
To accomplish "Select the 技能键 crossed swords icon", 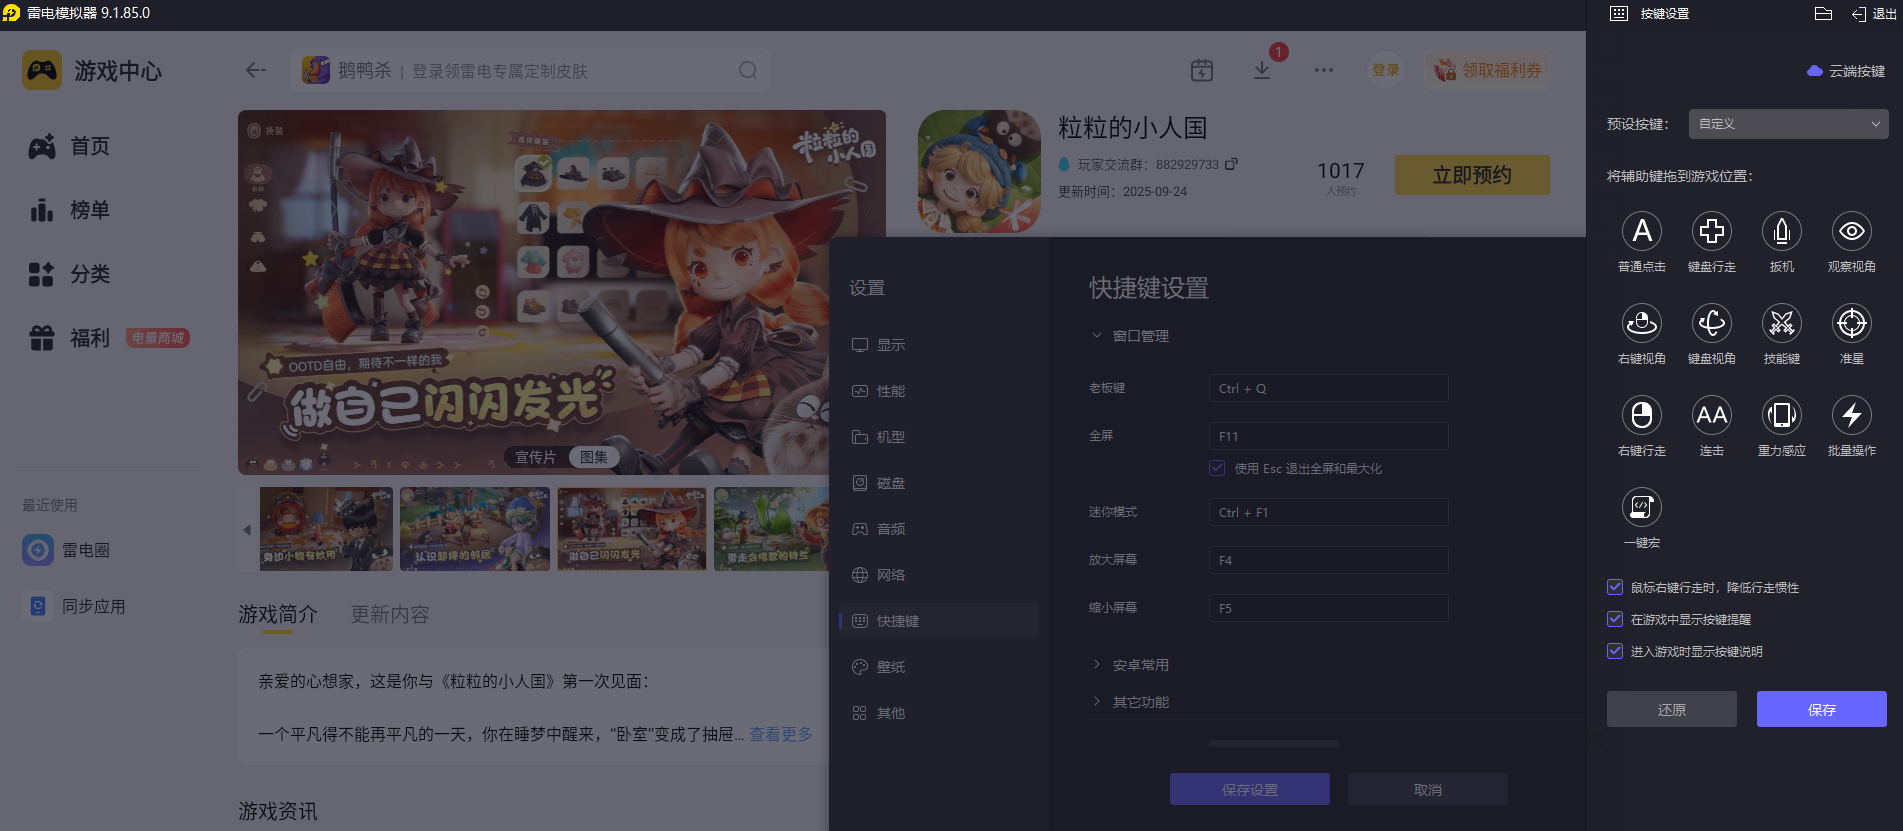I will (x=1781, y=323).
